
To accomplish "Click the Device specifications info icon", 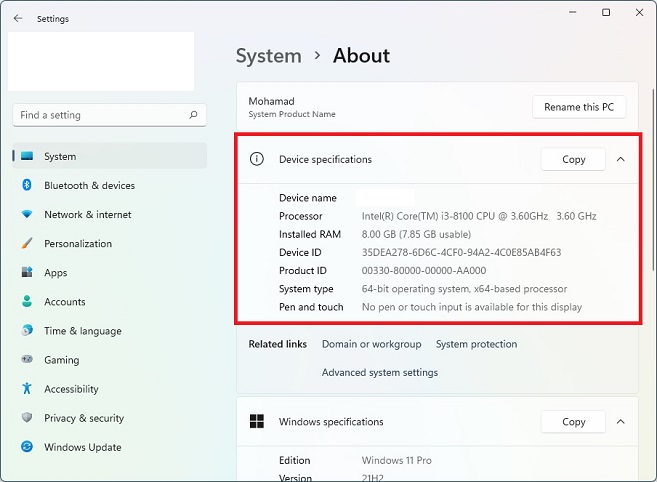I will point(257,159).
